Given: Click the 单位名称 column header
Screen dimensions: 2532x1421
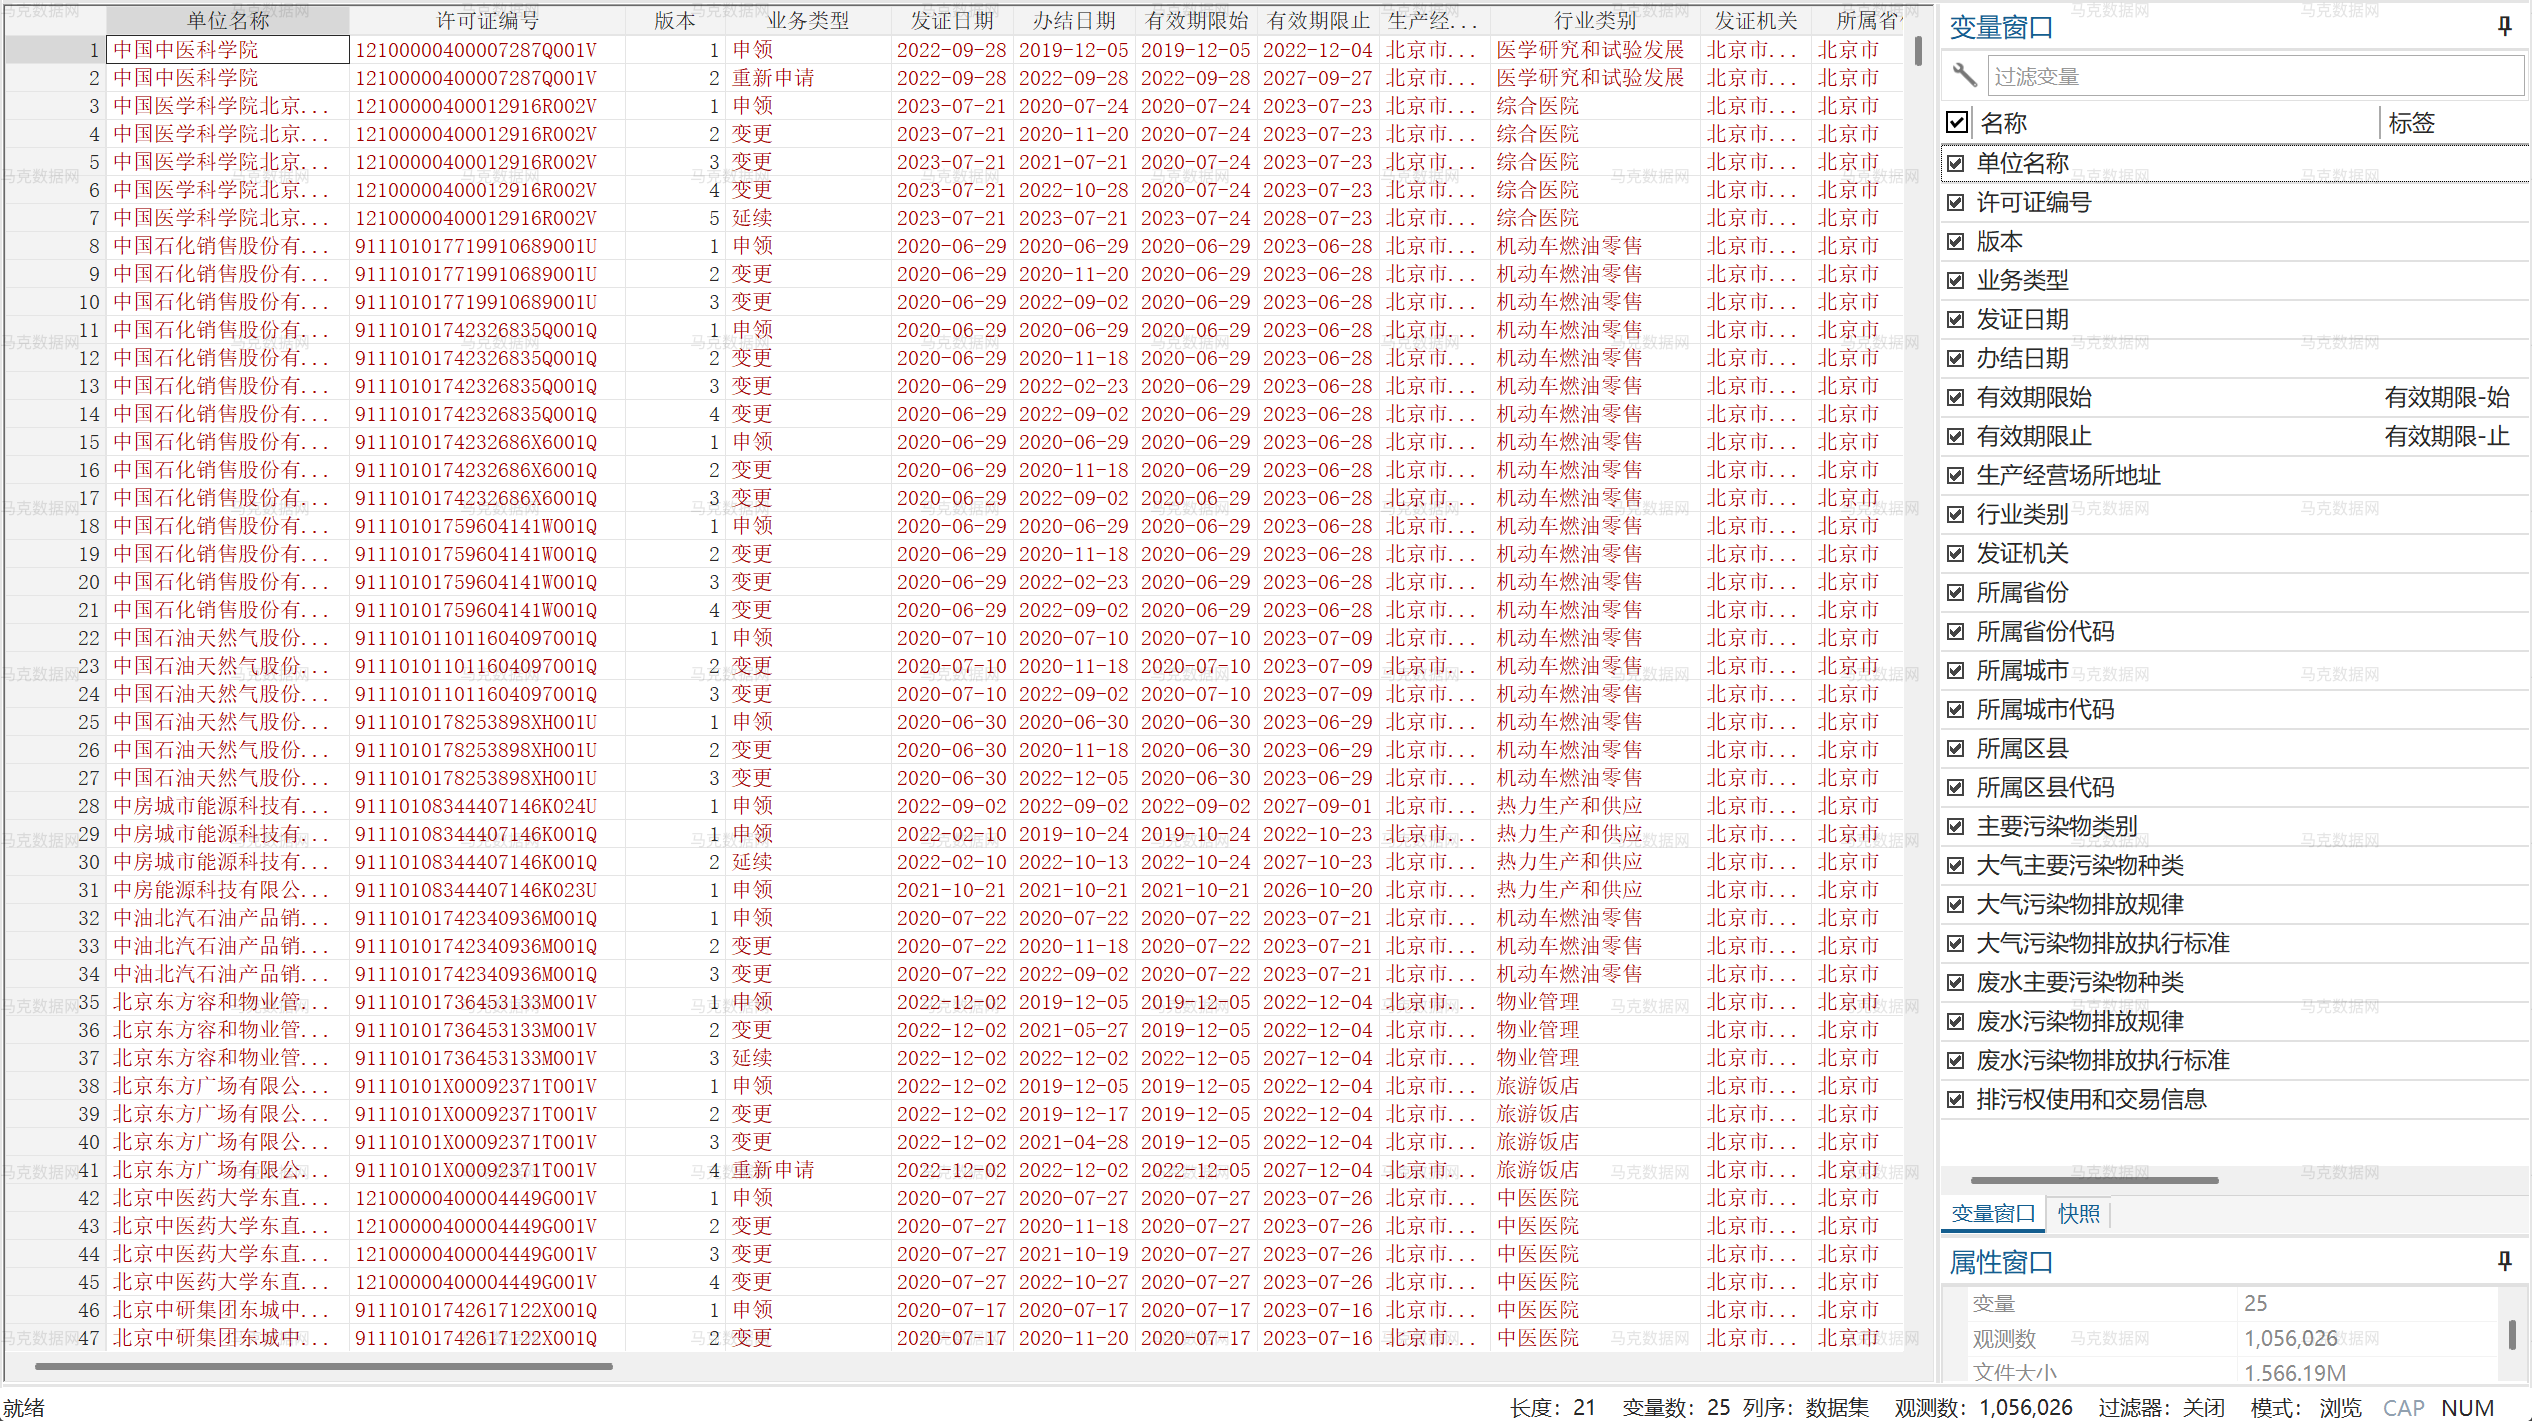Looking at the screenshot, I should (x=228, y=20).
